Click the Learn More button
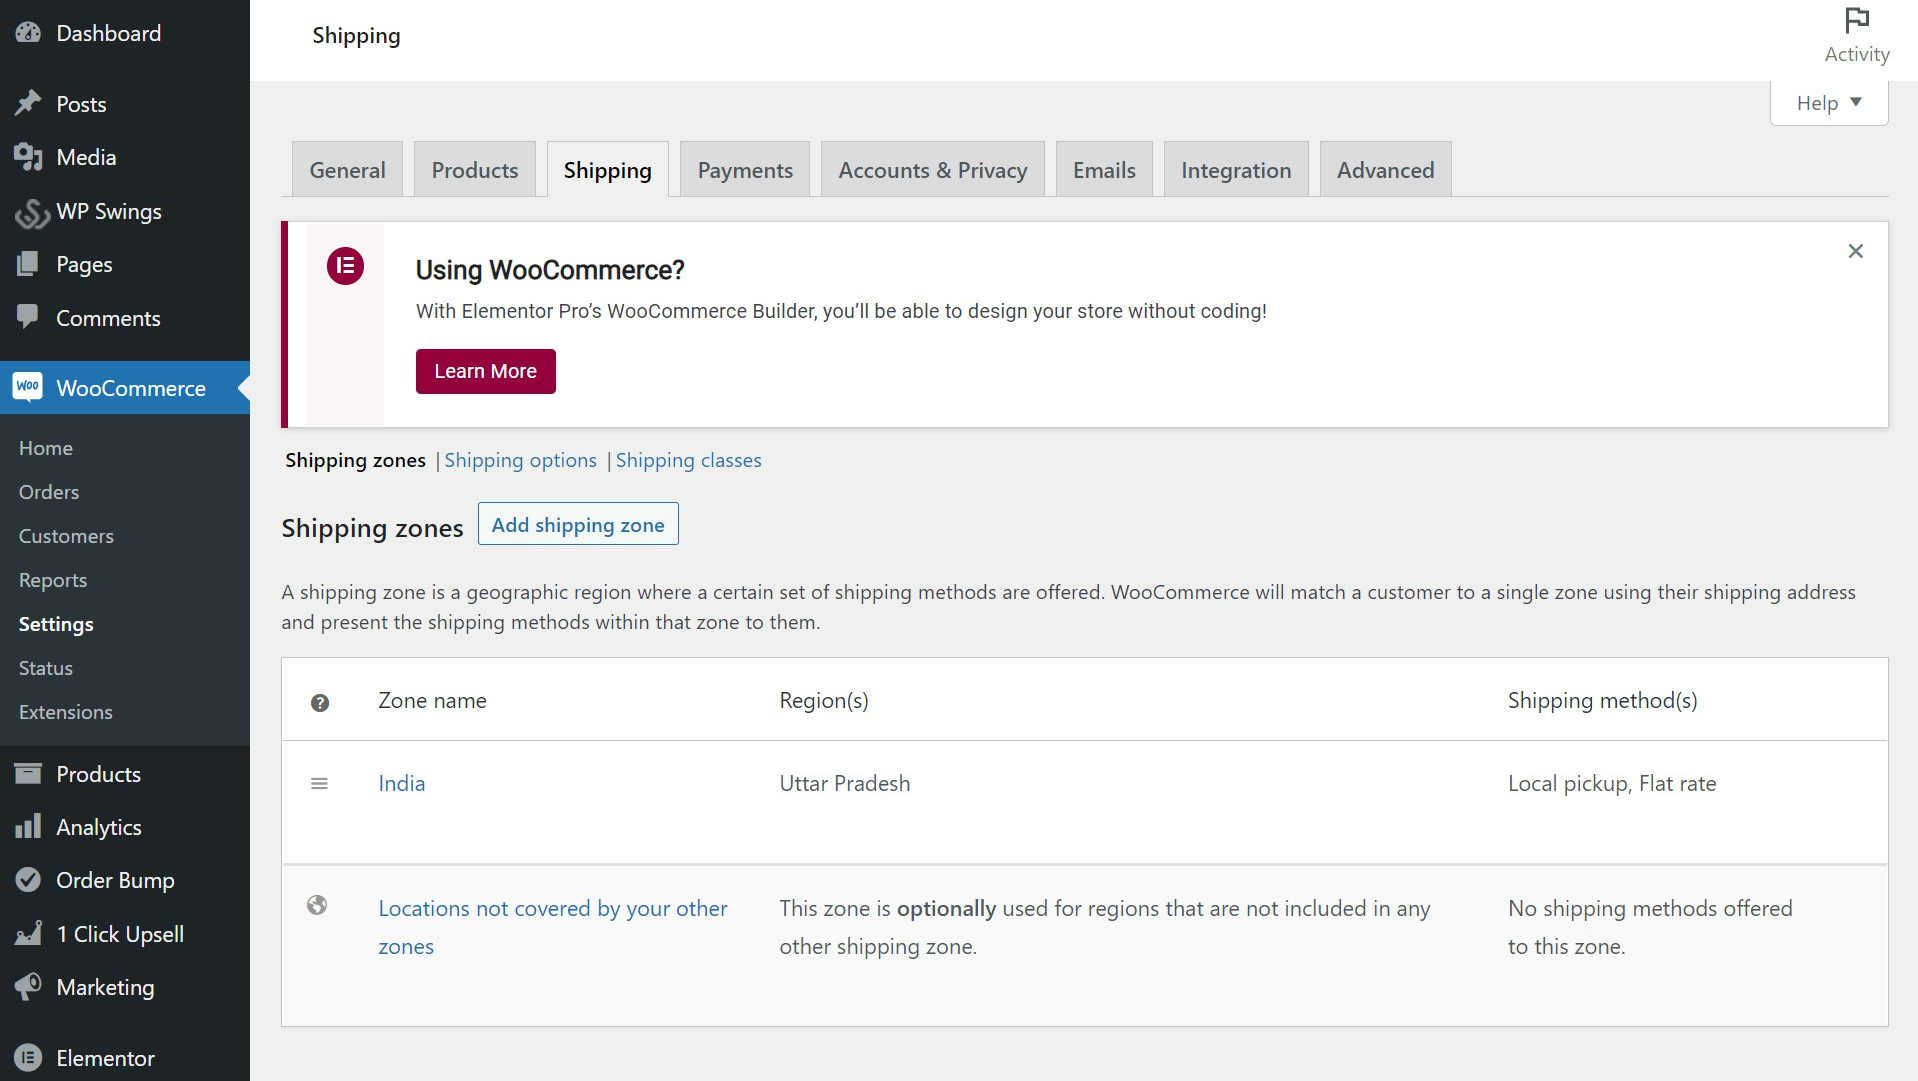Image resolution: width=1918 pixels, height=1081 pixels. 485,371
